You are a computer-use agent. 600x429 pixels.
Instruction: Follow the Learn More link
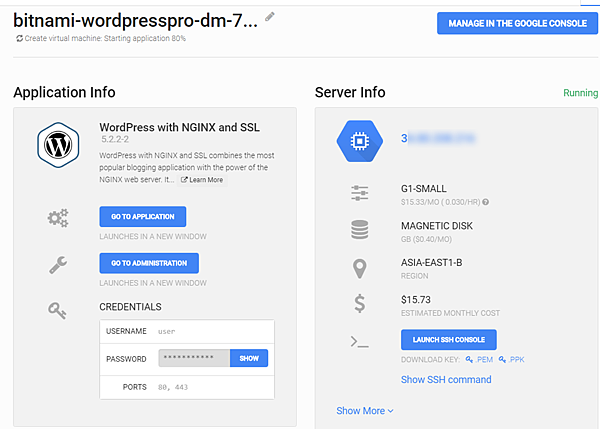pos(202,180)
